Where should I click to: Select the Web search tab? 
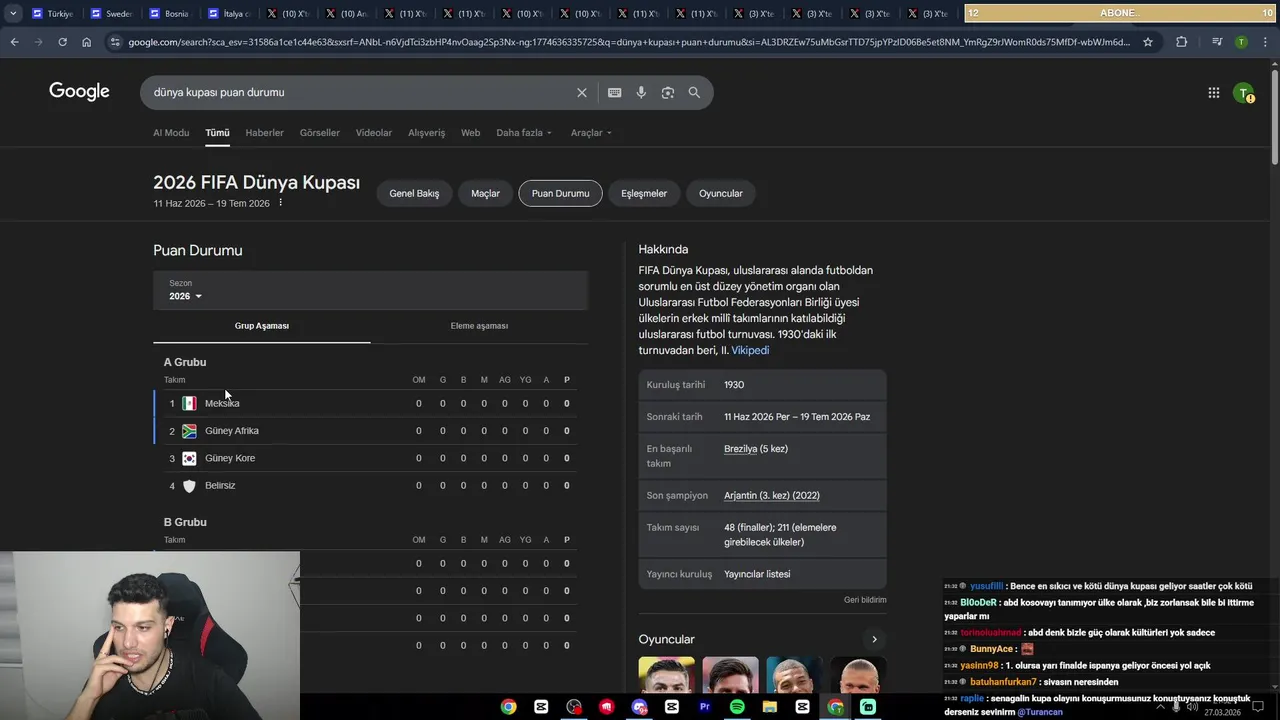click(470, 133)
